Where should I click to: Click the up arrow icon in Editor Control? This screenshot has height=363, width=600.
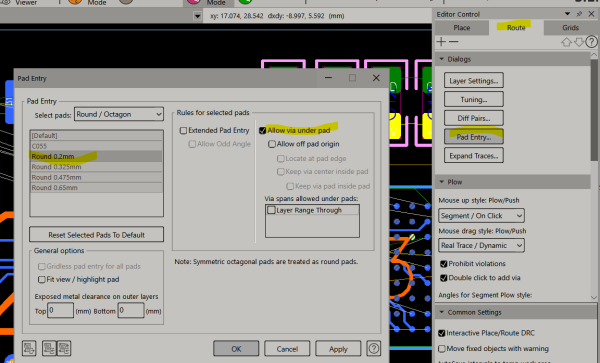(566, 42)
